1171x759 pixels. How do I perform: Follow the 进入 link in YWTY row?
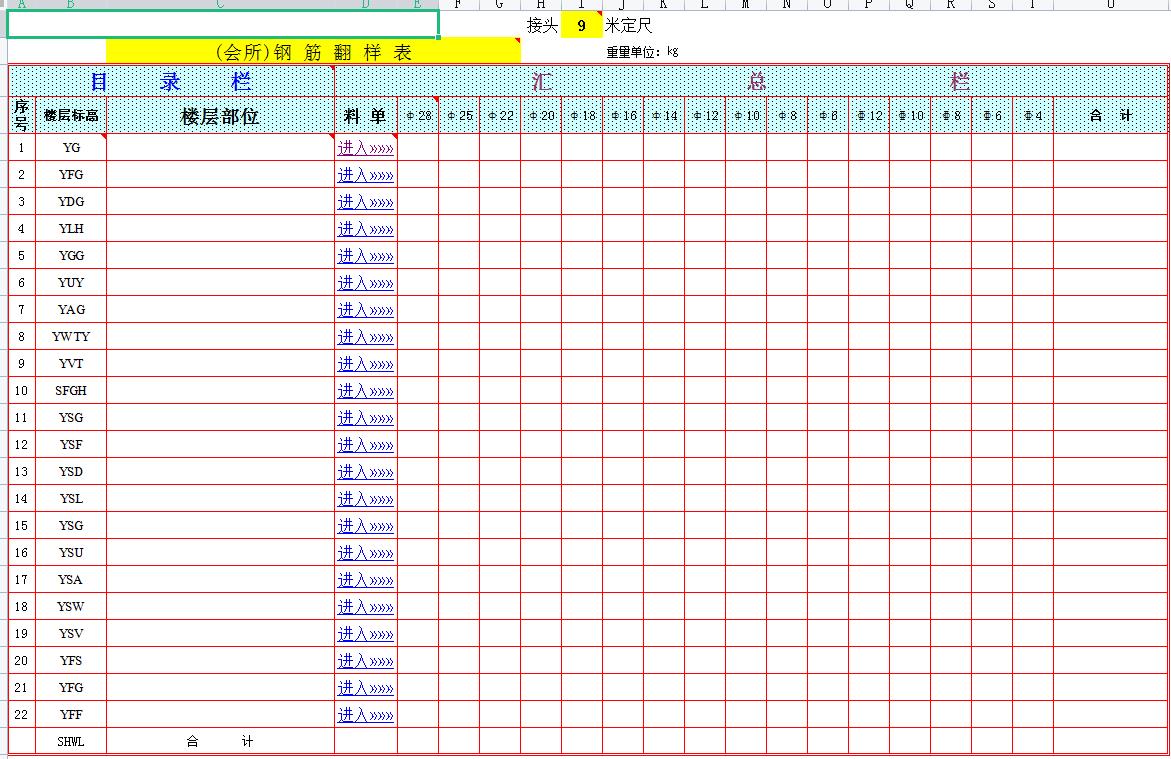click(x=365, y=337)
